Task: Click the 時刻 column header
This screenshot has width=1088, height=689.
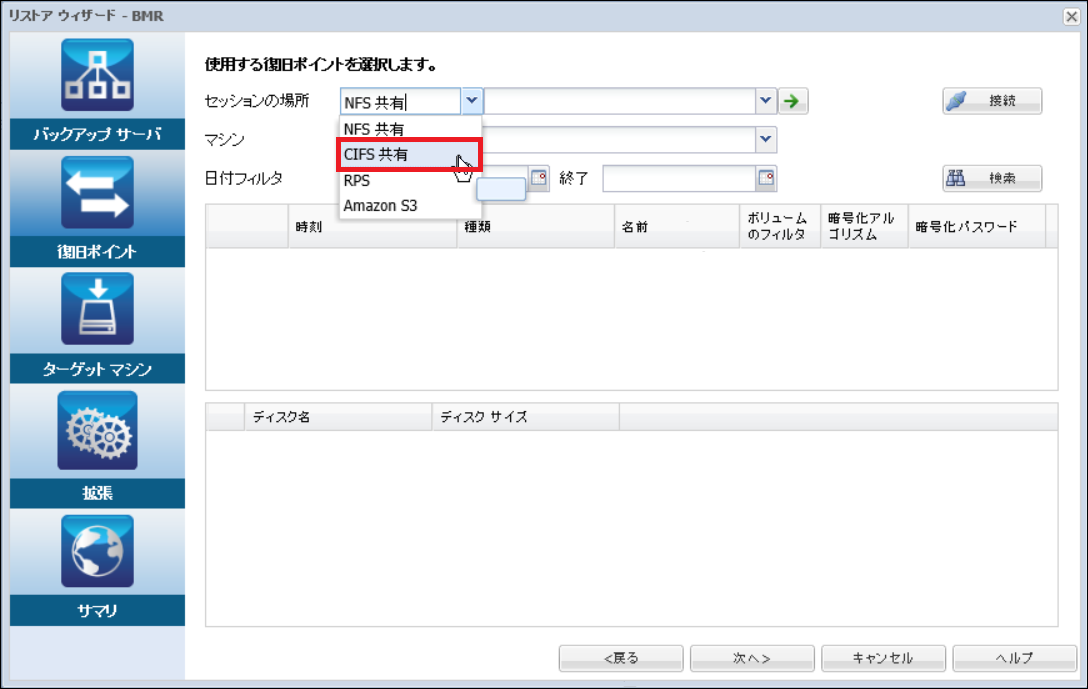Action: point(373,226)
